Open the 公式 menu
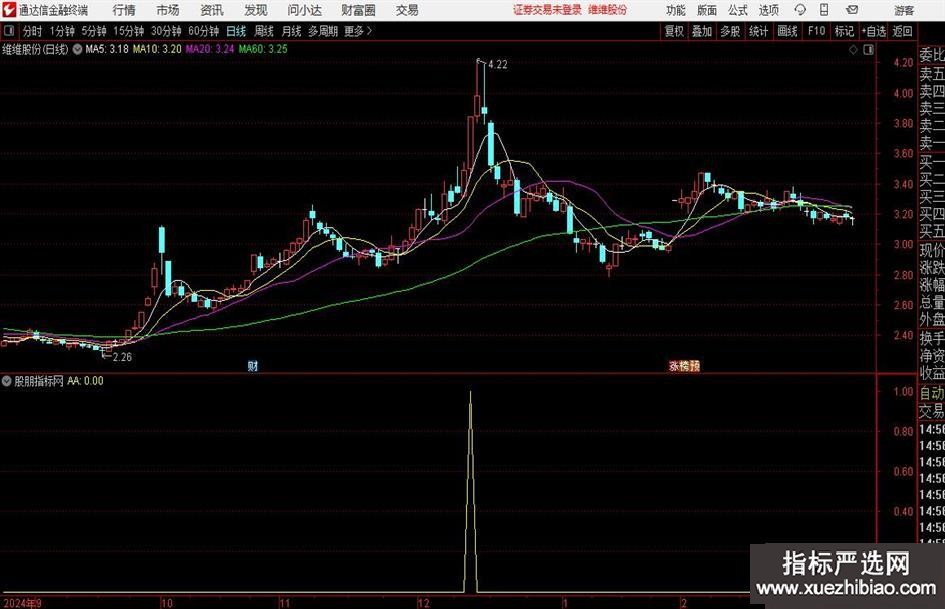Screen dimensions: 945x609 click(x=738, y=10)
